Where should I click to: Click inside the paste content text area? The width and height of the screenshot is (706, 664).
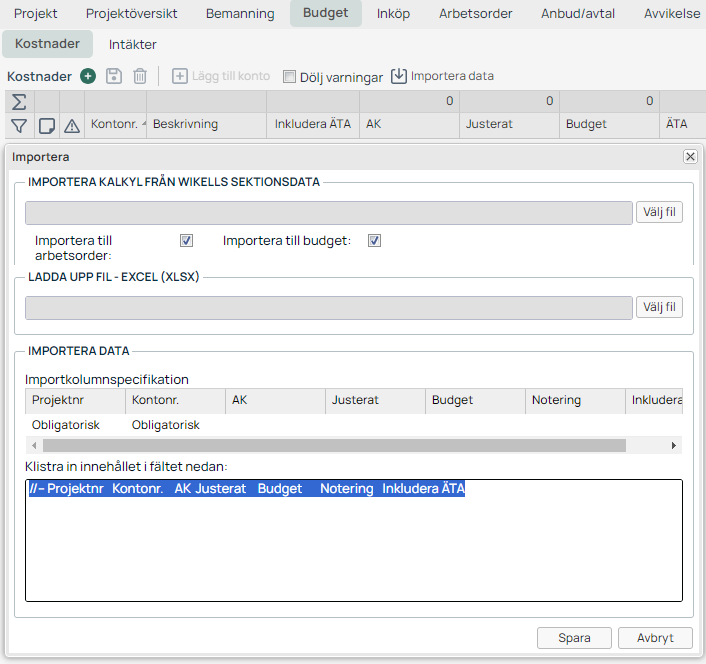pos(354,540)
